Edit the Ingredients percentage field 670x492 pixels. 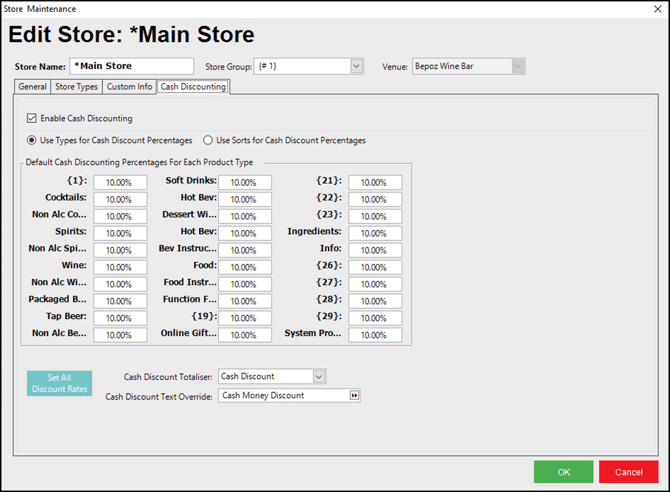[x=375, y=234]
